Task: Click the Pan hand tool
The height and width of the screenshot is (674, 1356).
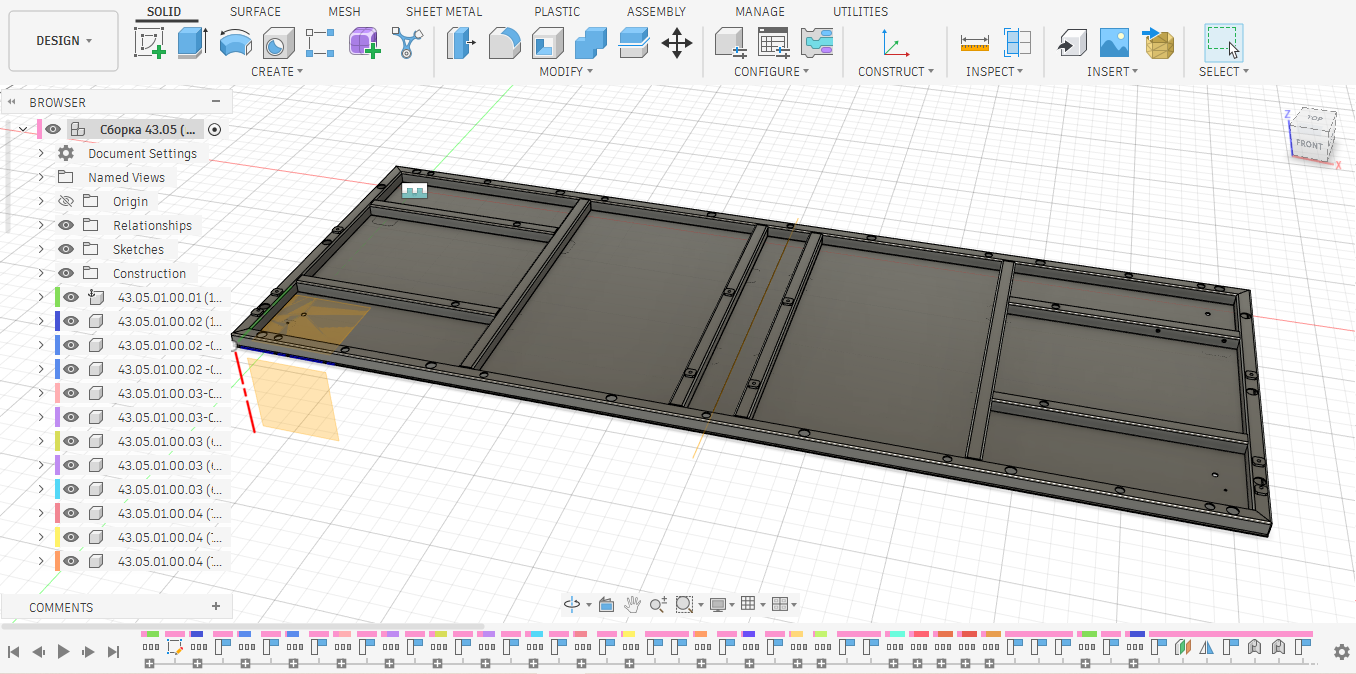Action: (x=632, y=604)
